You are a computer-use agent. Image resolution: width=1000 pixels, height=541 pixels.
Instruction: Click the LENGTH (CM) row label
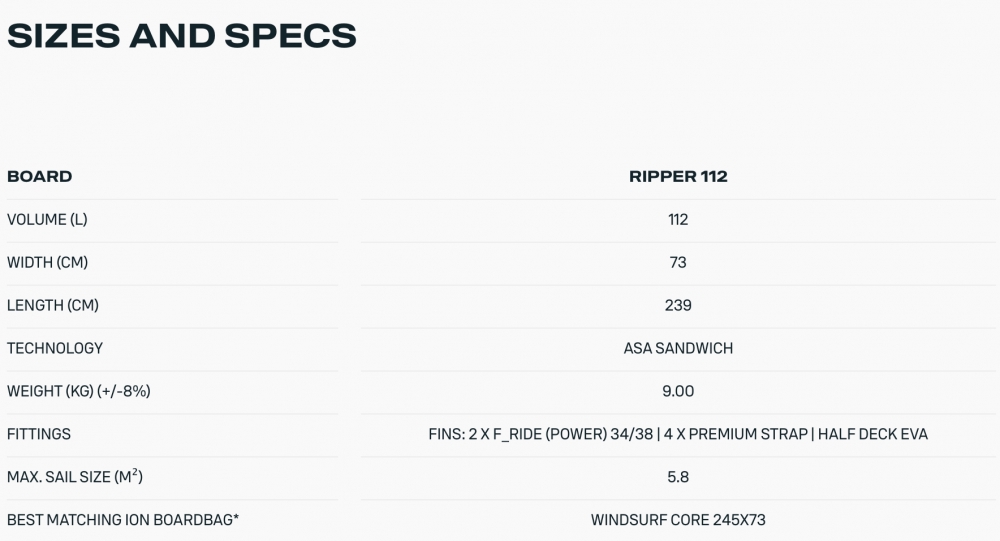pyautogui.click(x=53, y=306)
